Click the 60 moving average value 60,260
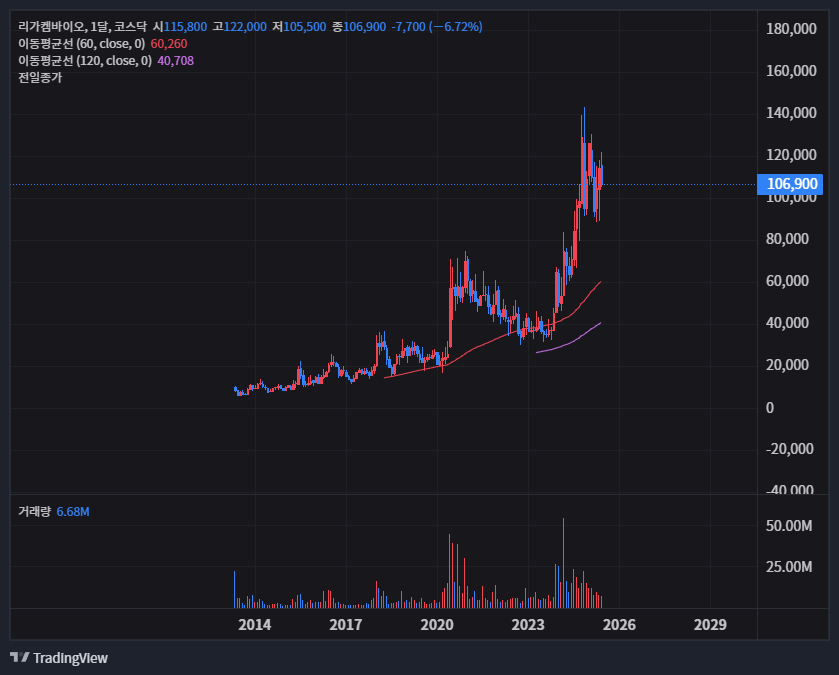 169,44
